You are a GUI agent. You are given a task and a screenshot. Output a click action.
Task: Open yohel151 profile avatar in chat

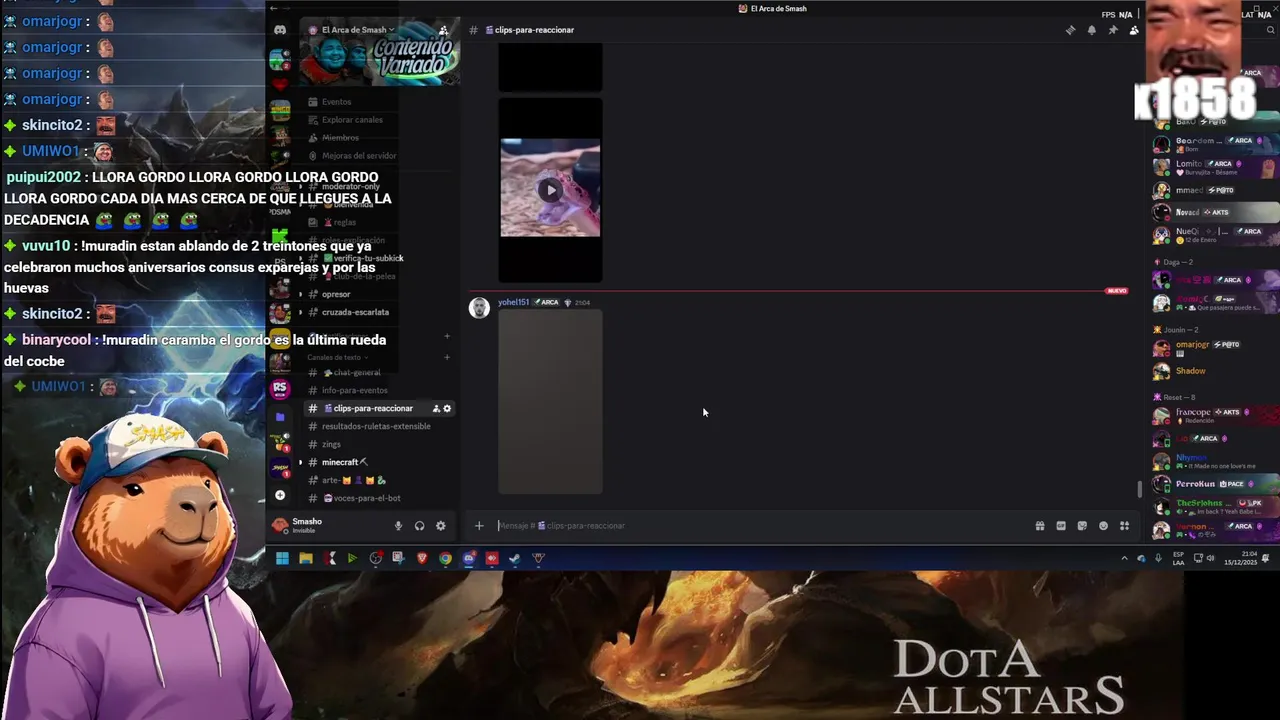click(x=479, y=308)
